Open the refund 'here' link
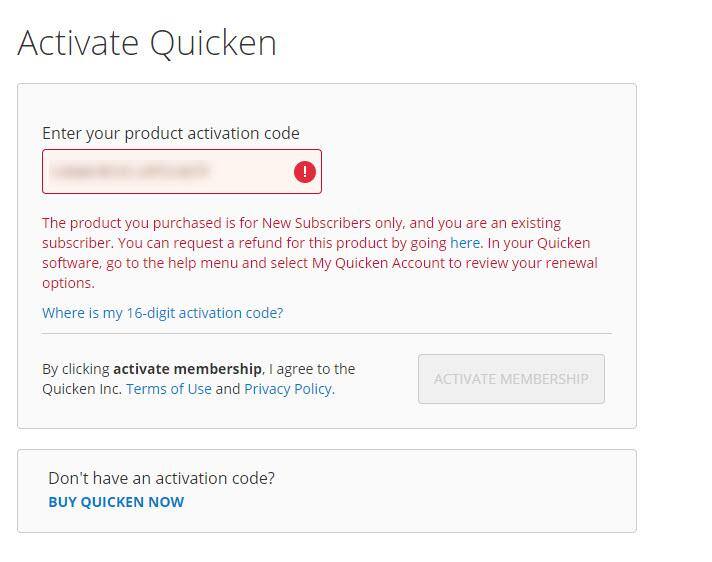 465,243
